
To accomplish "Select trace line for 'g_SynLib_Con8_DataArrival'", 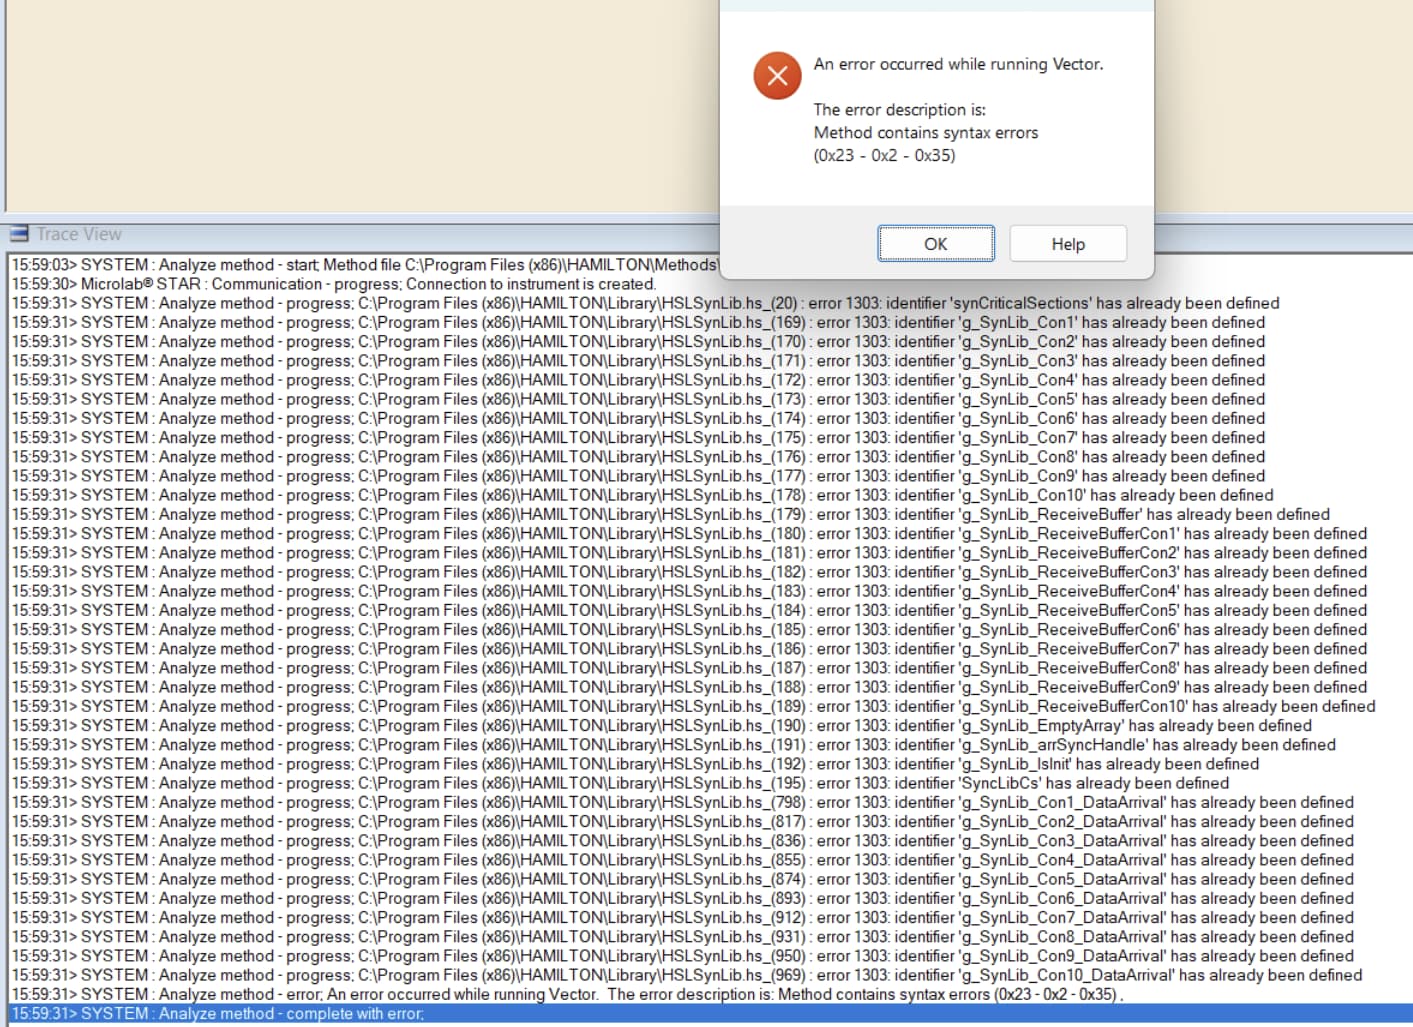I will tap(683, 937).
